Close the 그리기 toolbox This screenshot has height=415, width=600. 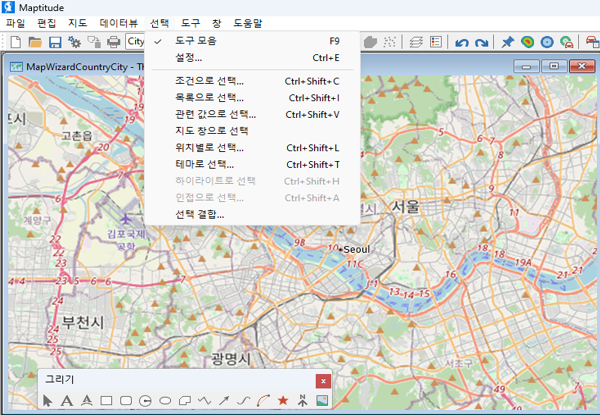322,380
